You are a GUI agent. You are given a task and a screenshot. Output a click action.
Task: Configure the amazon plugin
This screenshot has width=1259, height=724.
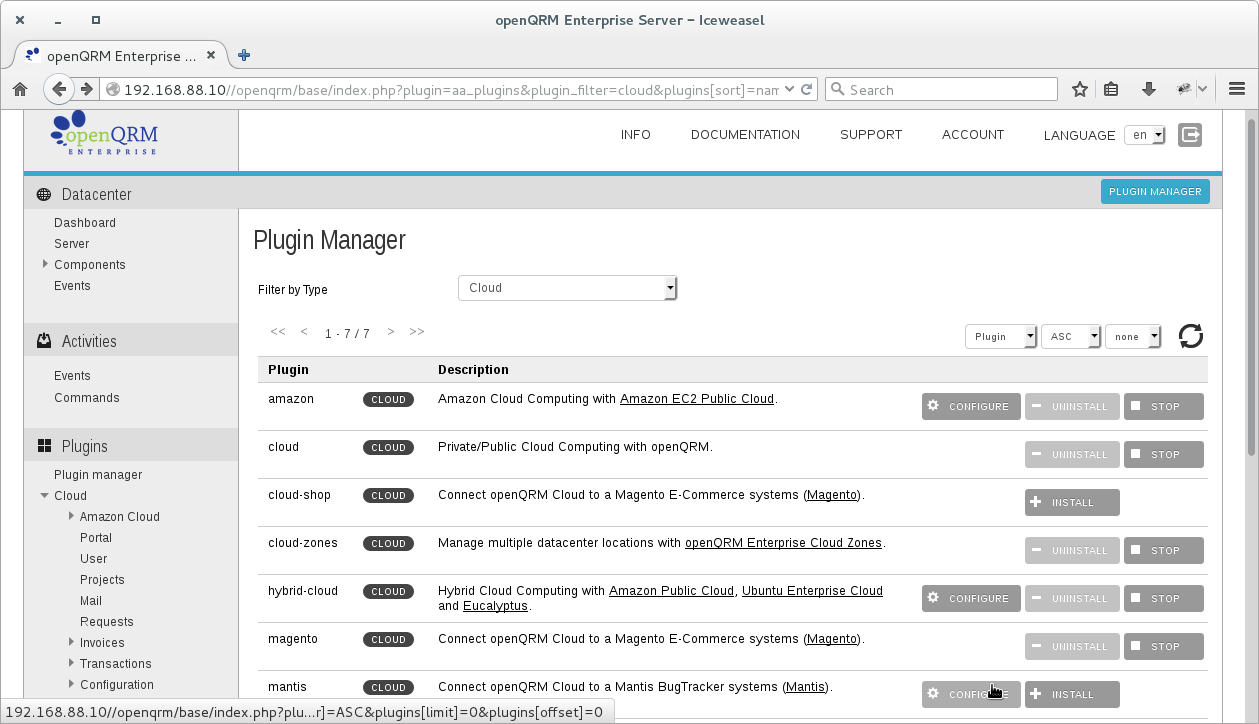coord(971,407)
